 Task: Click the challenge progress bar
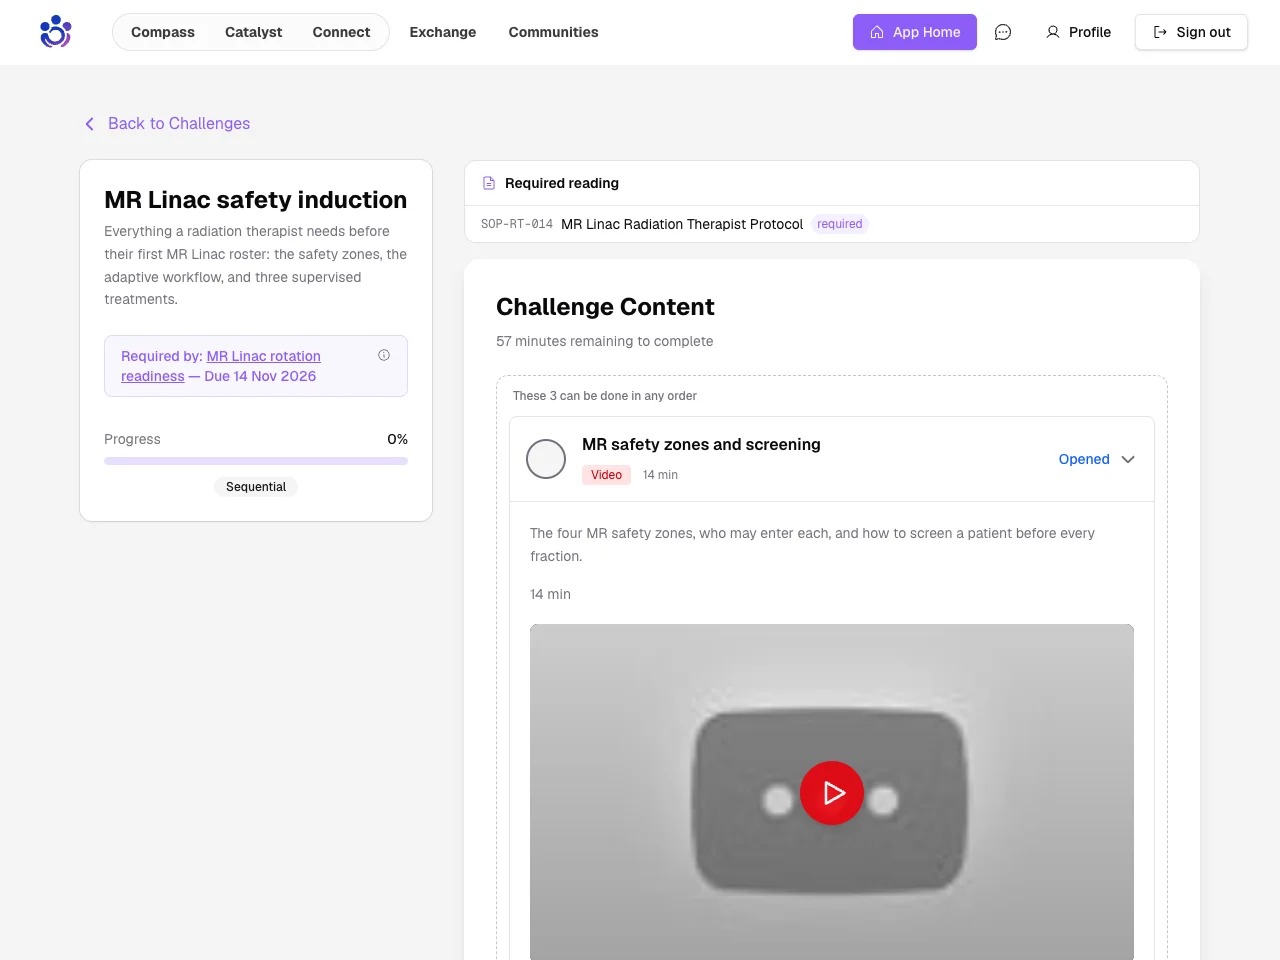click(256, 461)
